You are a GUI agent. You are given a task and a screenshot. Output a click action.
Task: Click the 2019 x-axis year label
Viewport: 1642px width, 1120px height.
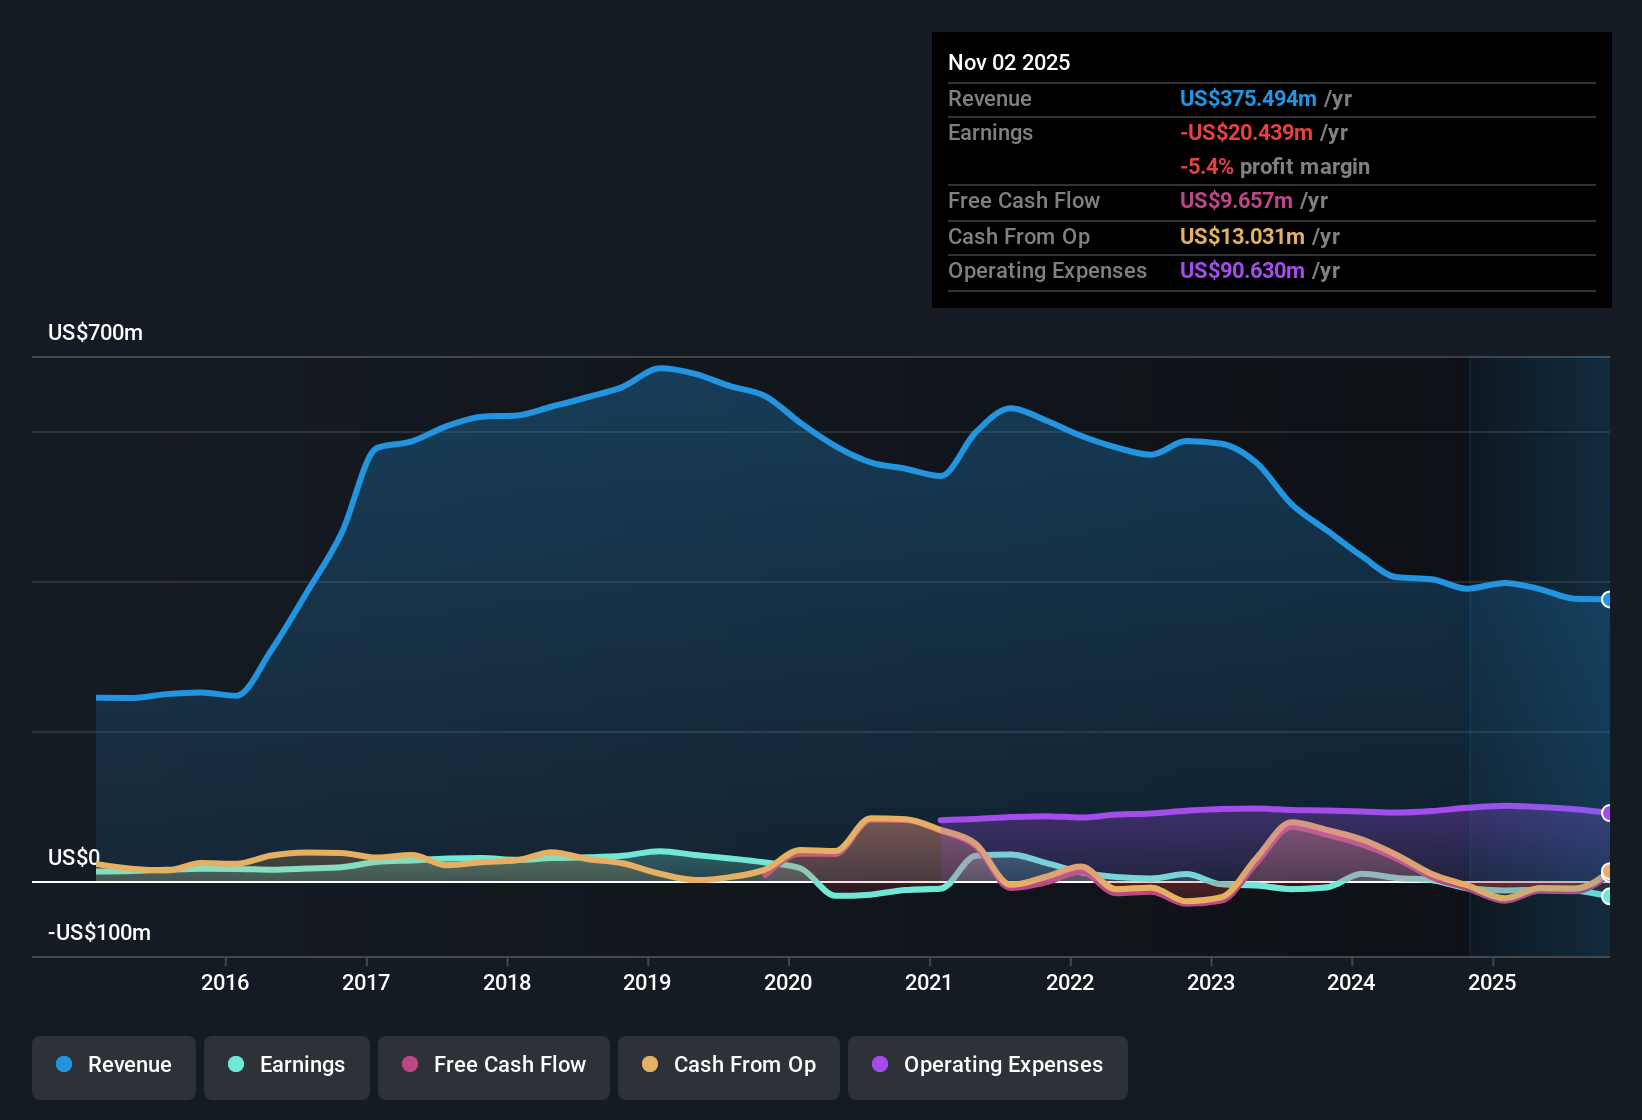647,982
